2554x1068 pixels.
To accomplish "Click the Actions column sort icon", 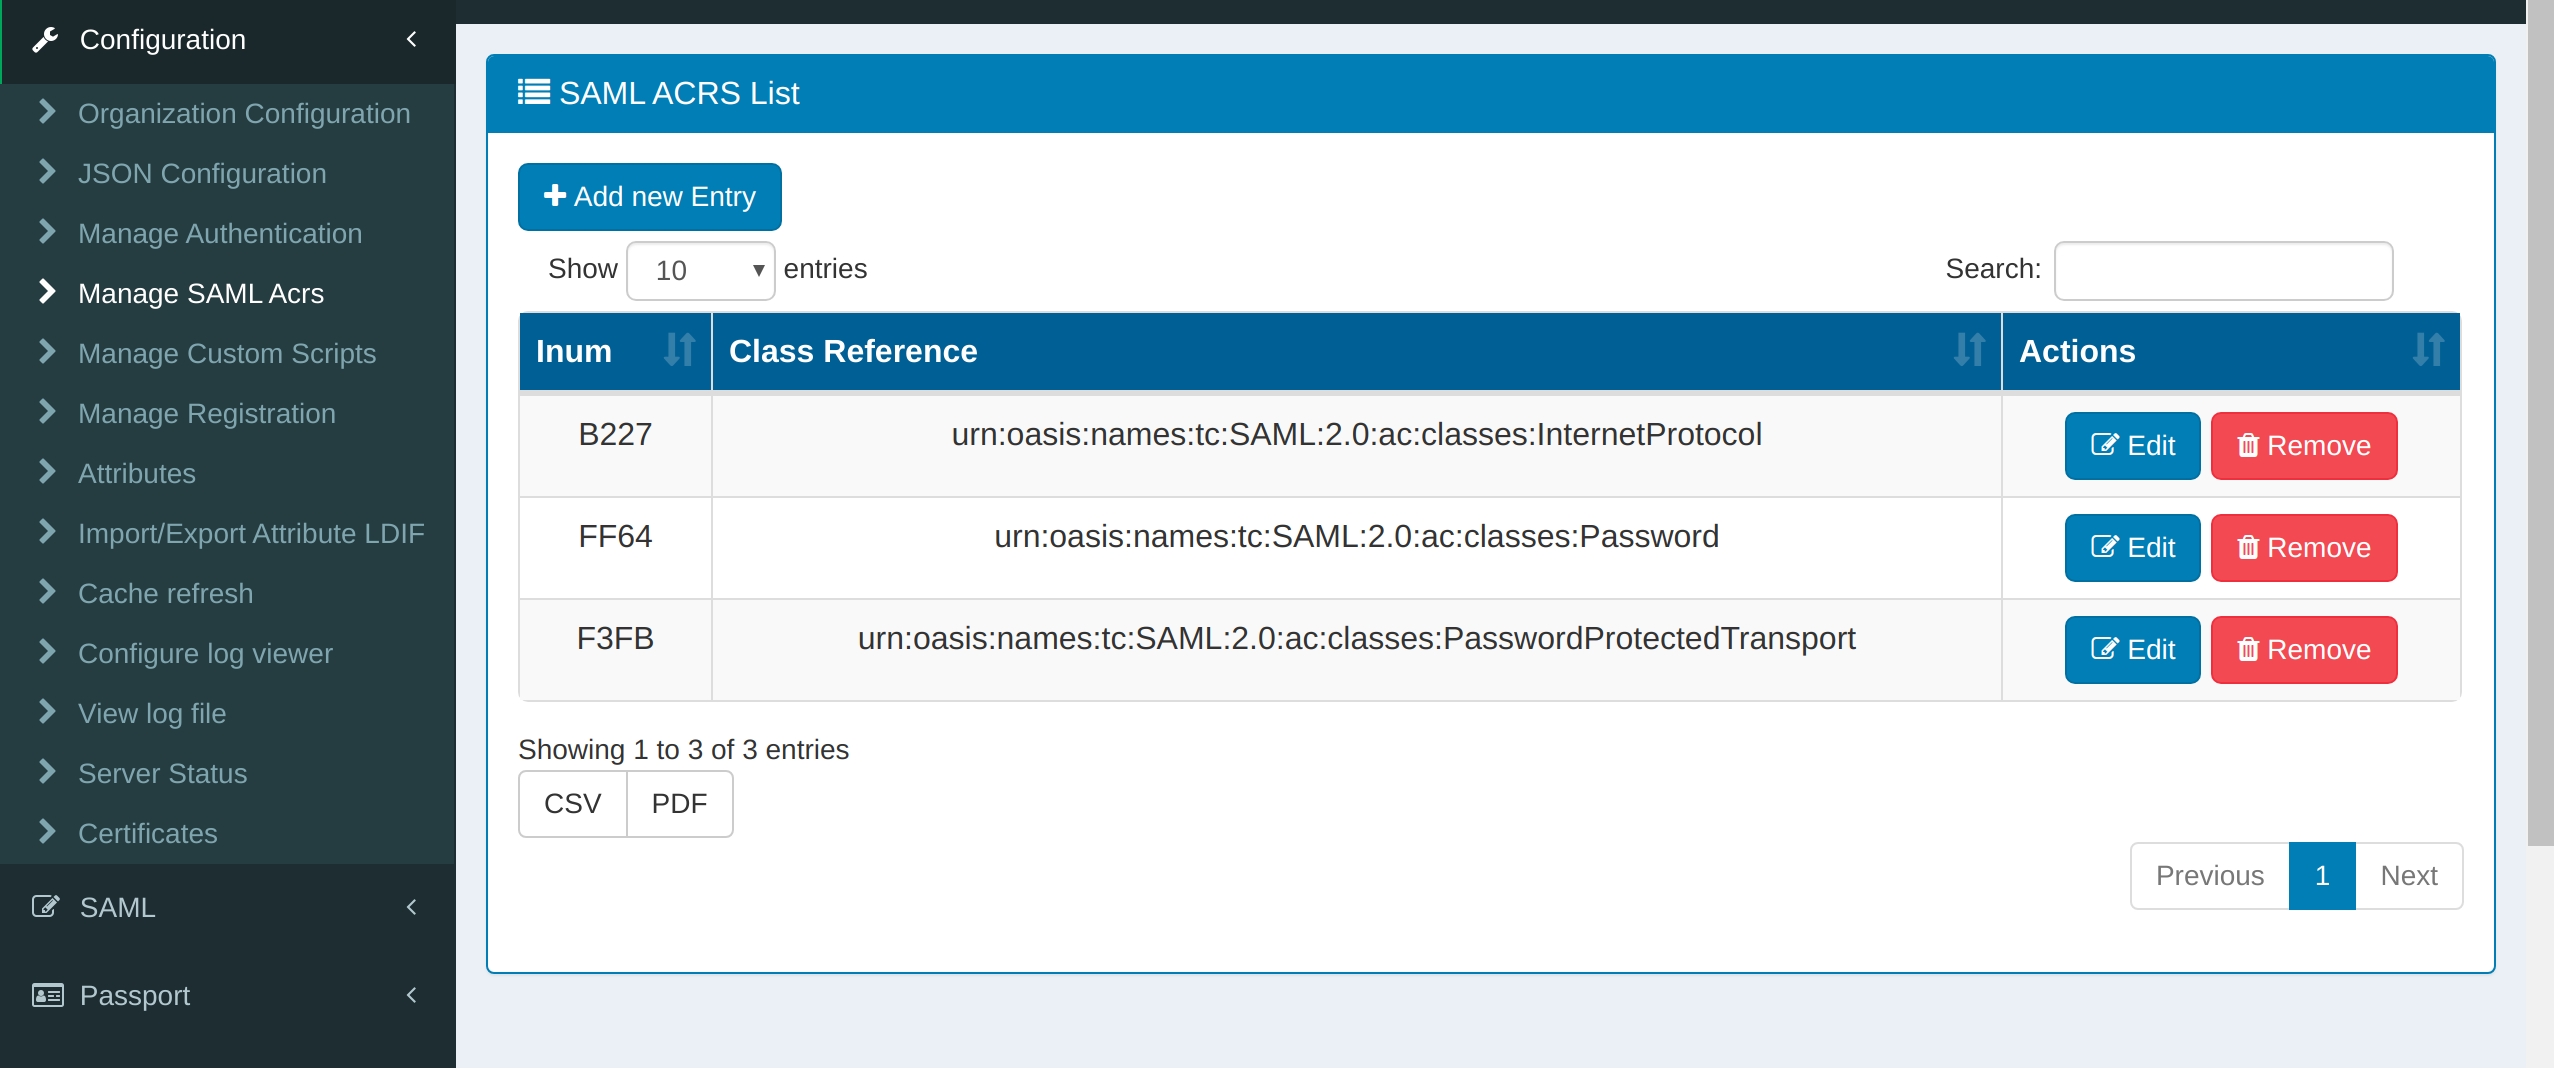I will (x=2427, y=350).
